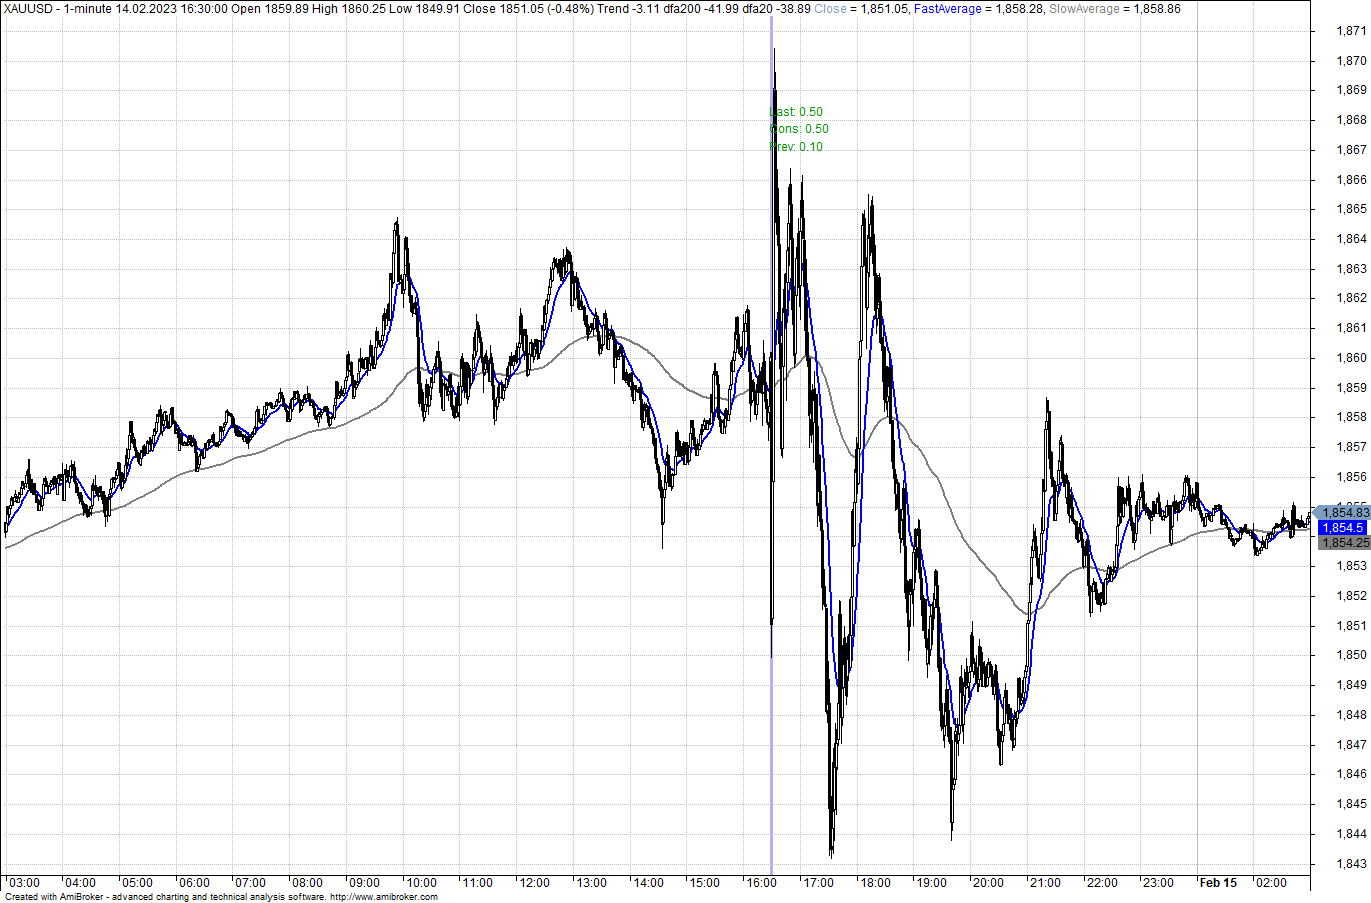1371x903 pixels.
Task: Click the 10:00 time axis label
Action: click(x=421, y=883)
